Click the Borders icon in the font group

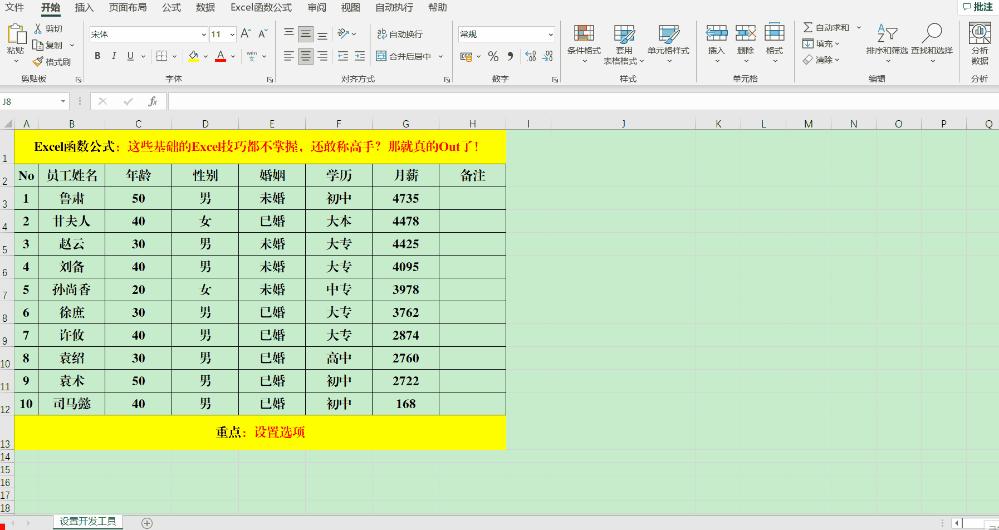coord(162,56)
